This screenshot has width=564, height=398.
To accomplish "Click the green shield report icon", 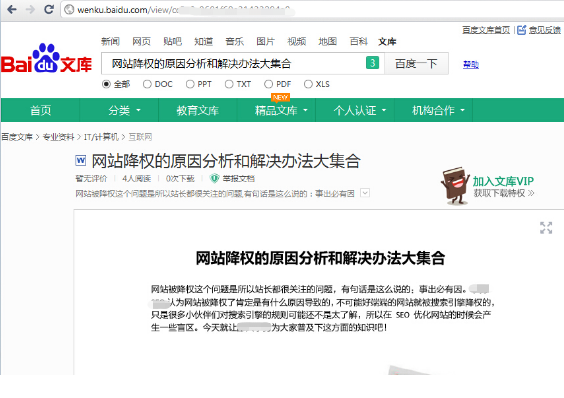I will (214, 178).
